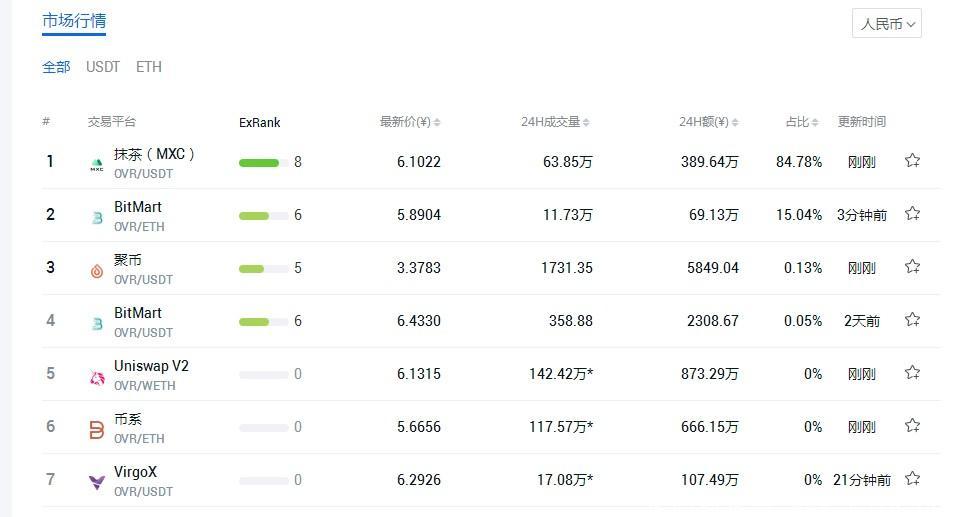Click the 币系 exchange logo

pyautogui.click(x=97, y=430)
